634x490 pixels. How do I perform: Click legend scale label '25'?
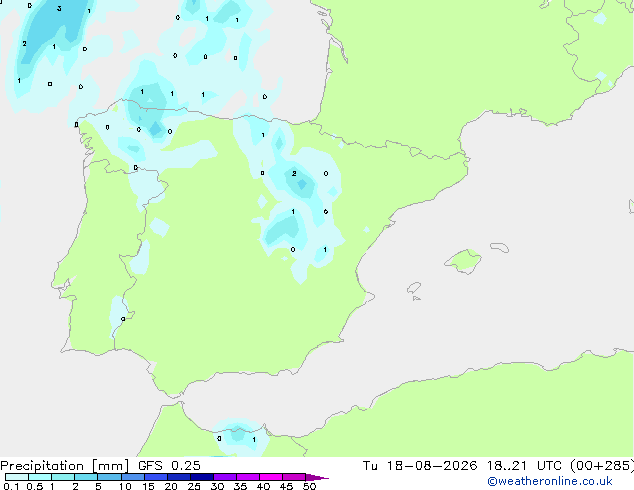point(194,486)
